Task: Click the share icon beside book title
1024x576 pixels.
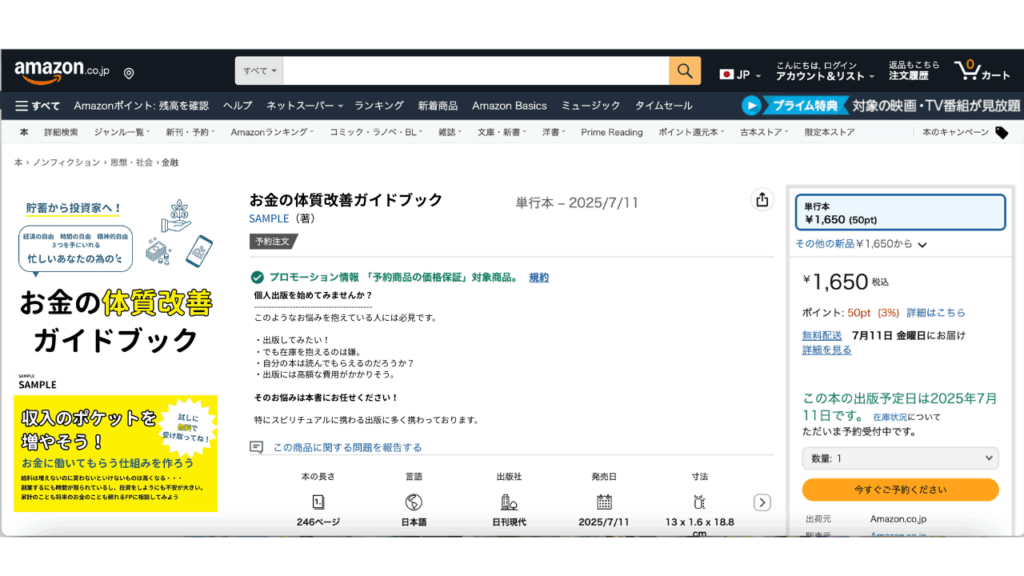Action: coord(762,200)
